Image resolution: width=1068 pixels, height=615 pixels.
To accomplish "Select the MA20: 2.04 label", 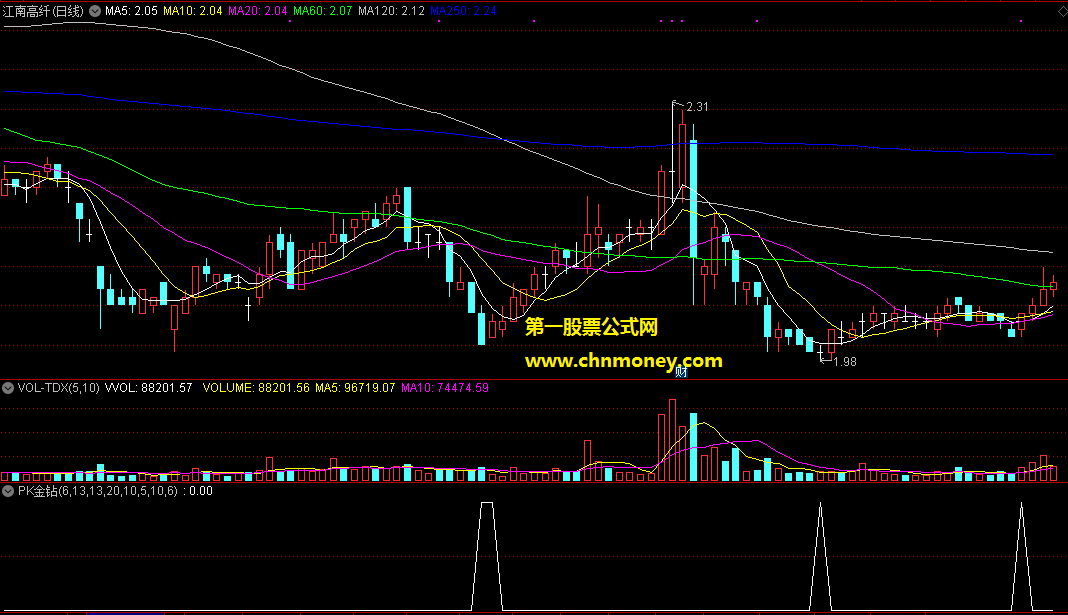I will pos(257,11).
